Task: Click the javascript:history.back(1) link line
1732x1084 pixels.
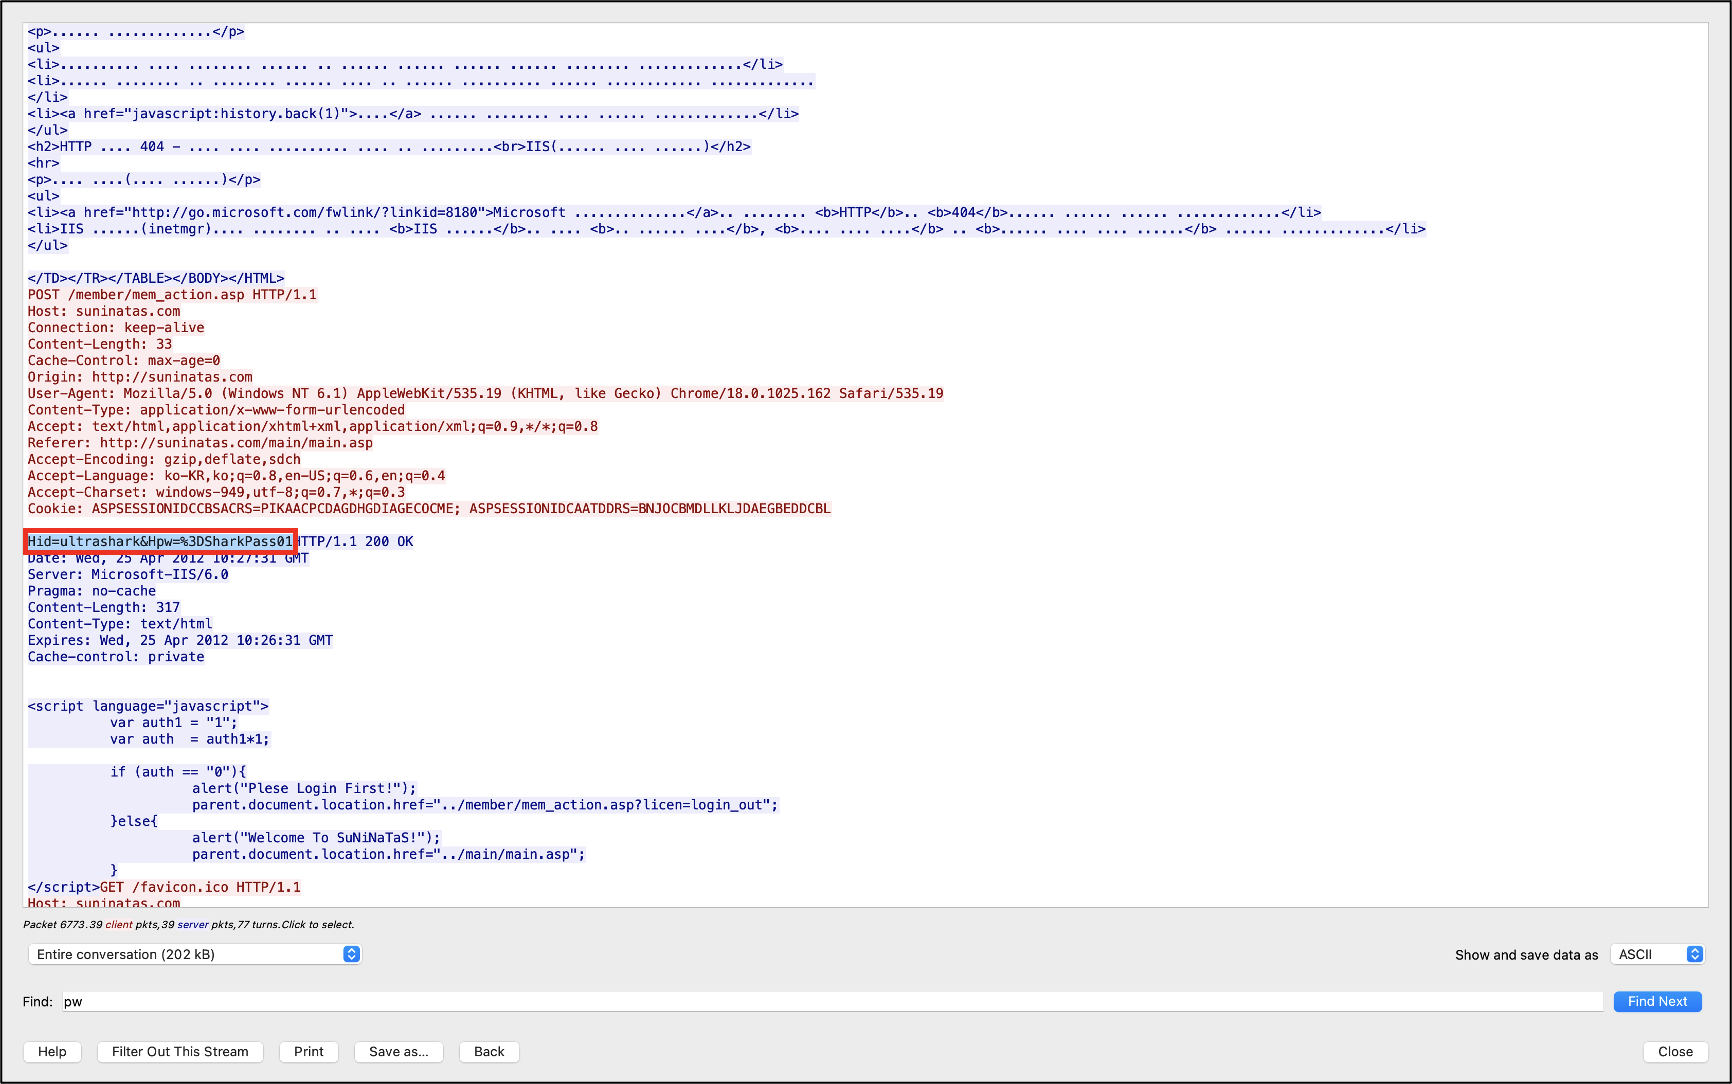Action: 413,113
